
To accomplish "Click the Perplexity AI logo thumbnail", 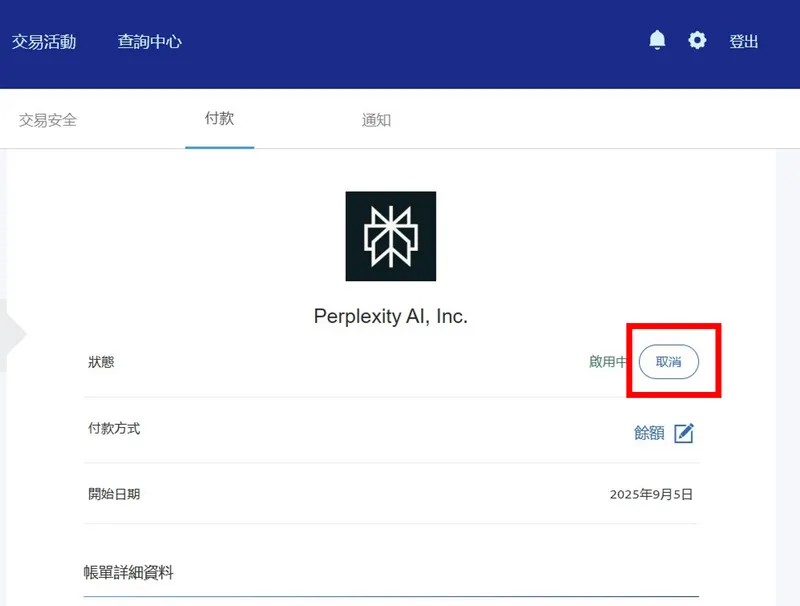I will (391, 236).
